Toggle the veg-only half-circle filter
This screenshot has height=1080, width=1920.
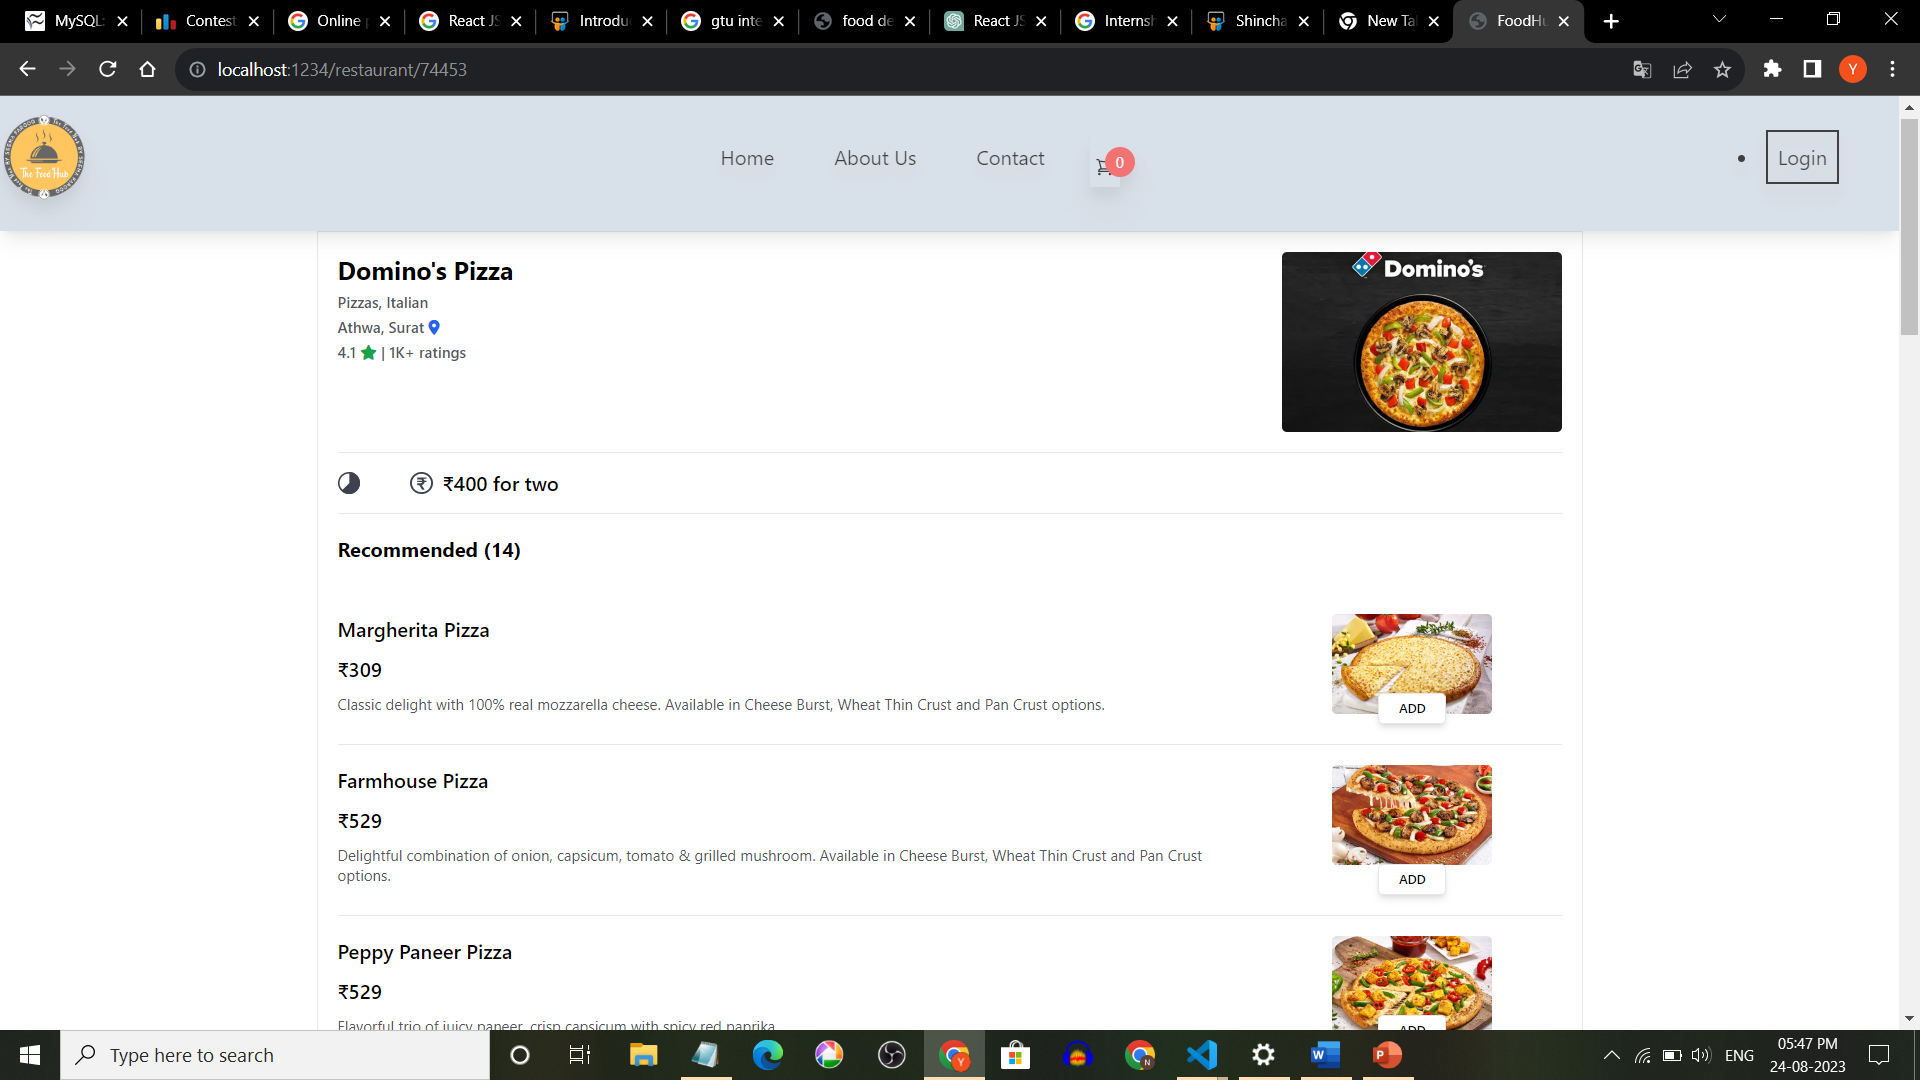349,483
